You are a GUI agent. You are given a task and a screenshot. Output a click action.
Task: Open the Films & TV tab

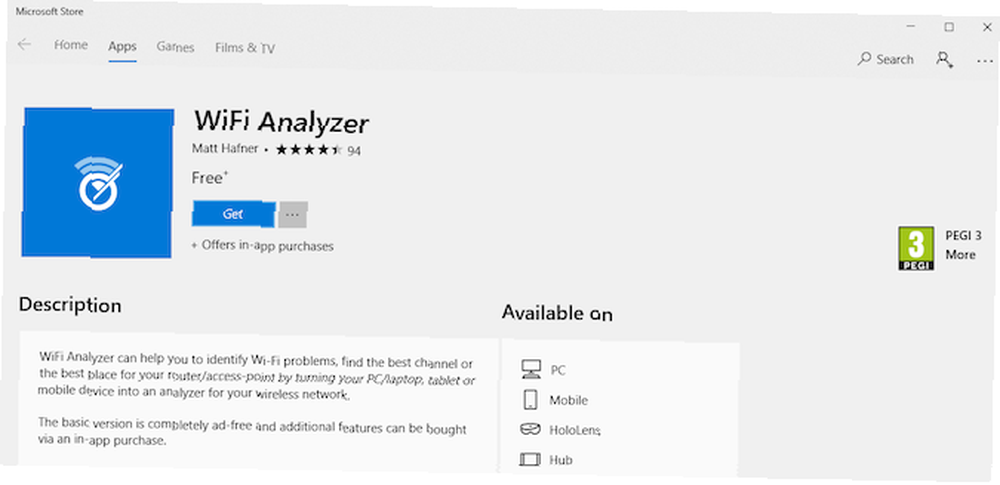pos(246,48)
